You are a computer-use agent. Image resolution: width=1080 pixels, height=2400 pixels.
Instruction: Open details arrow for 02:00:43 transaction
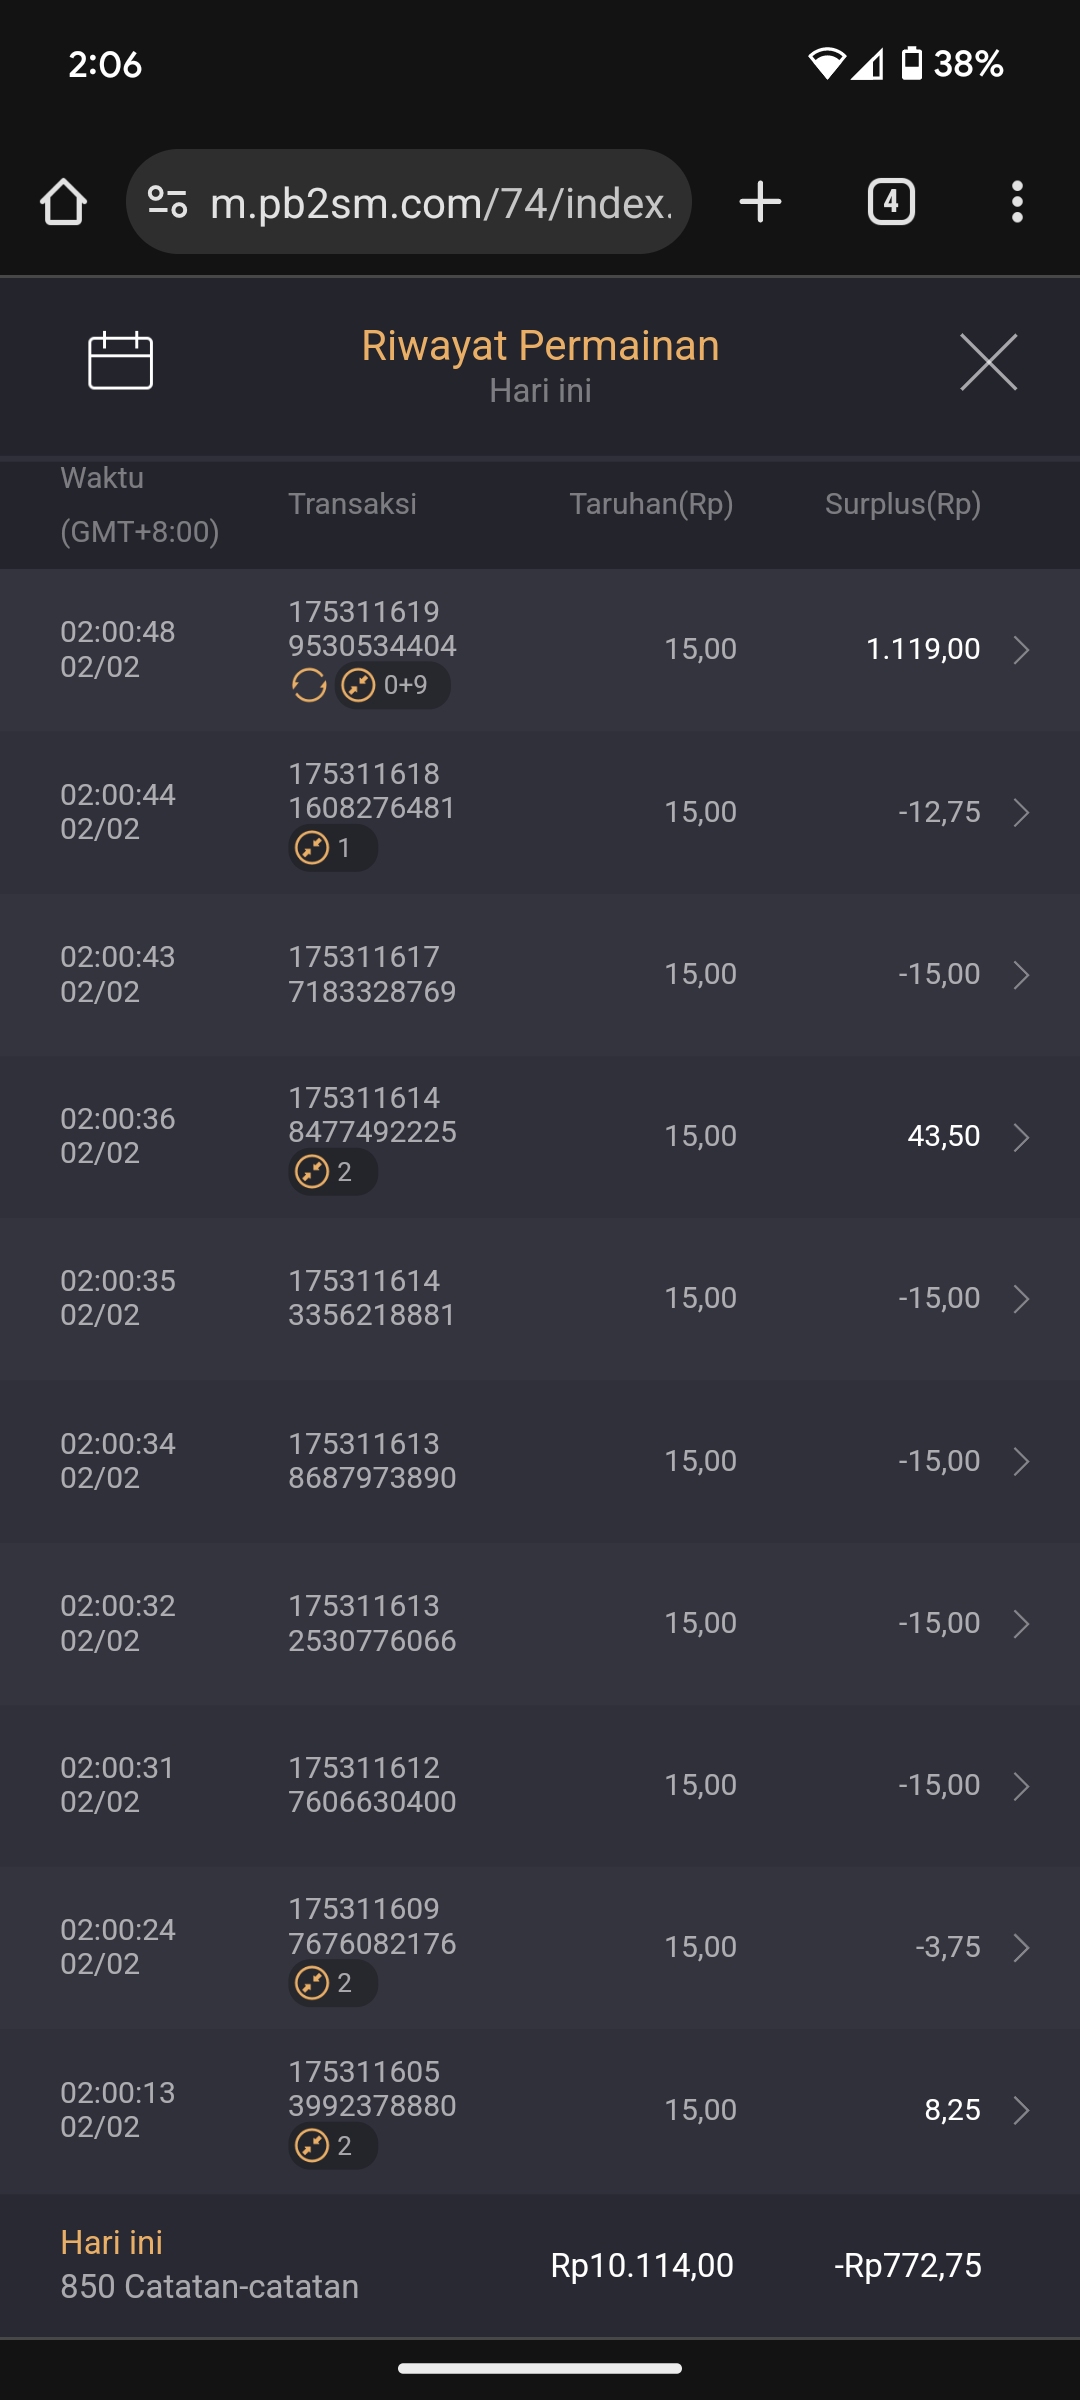pos(1021,975)
